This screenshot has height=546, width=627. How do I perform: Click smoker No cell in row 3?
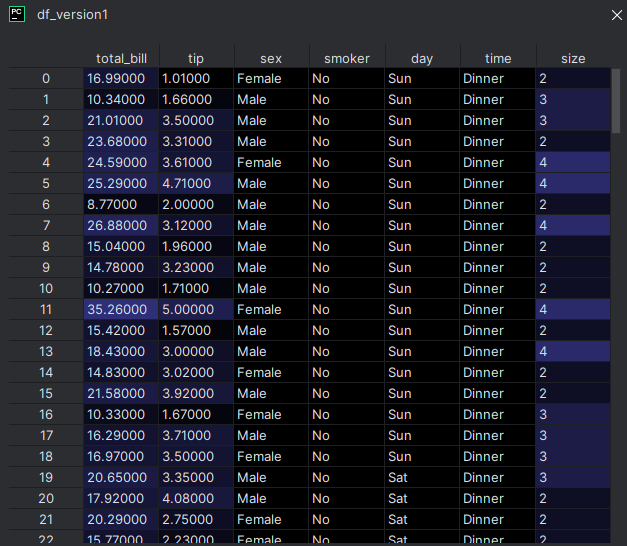pos(347,142)
